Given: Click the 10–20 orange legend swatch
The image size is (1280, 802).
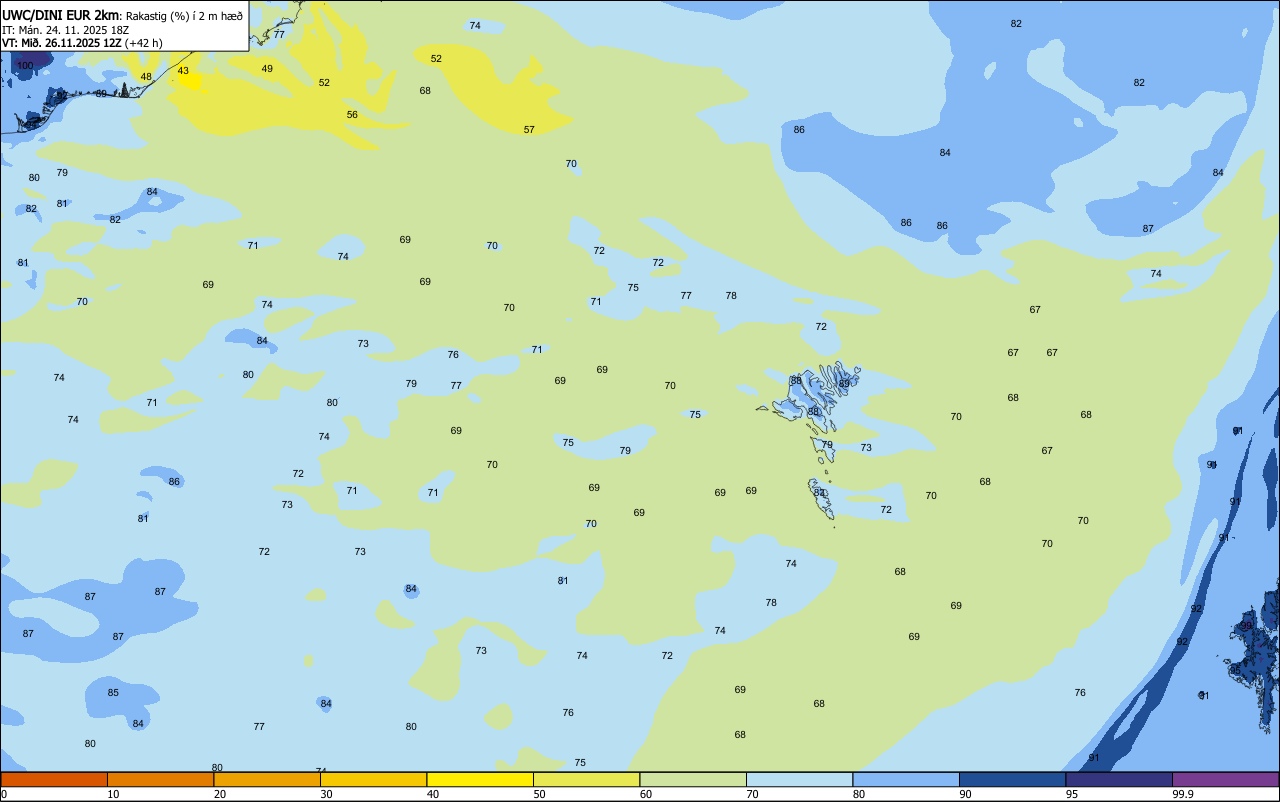Looking at the screenshot, I should 160,779.
